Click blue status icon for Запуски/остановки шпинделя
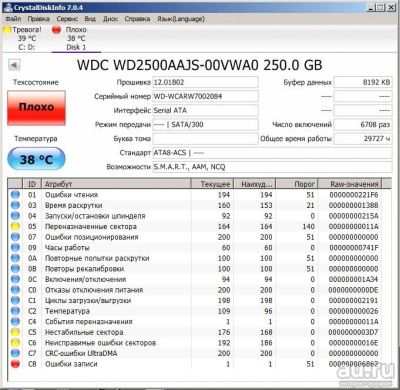Screen dimensions: 400x390 point(15,216)
